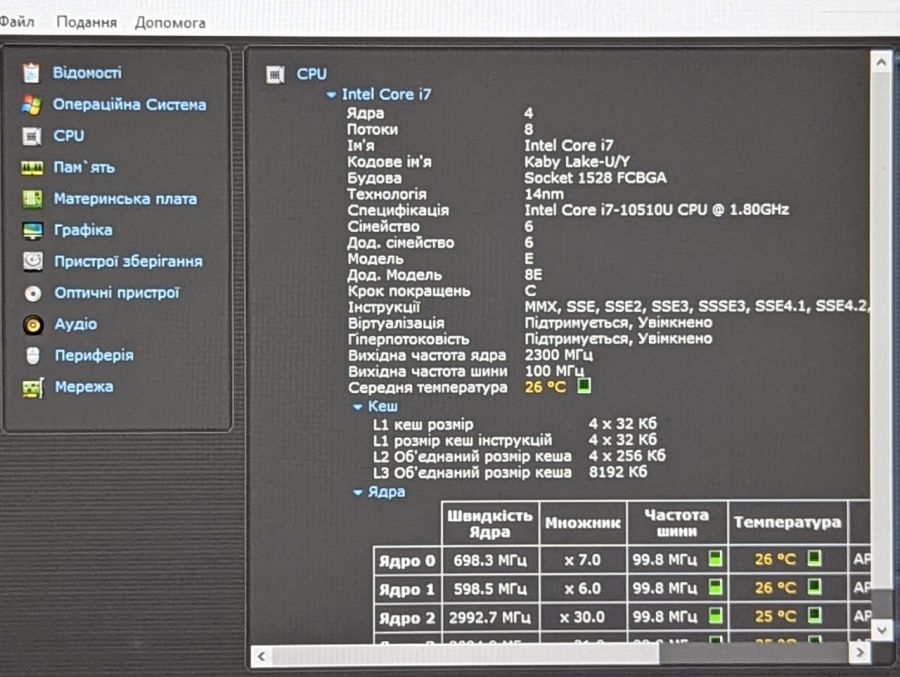
Task: Click the Аудіо speaker icon
Action: point(33,324)
